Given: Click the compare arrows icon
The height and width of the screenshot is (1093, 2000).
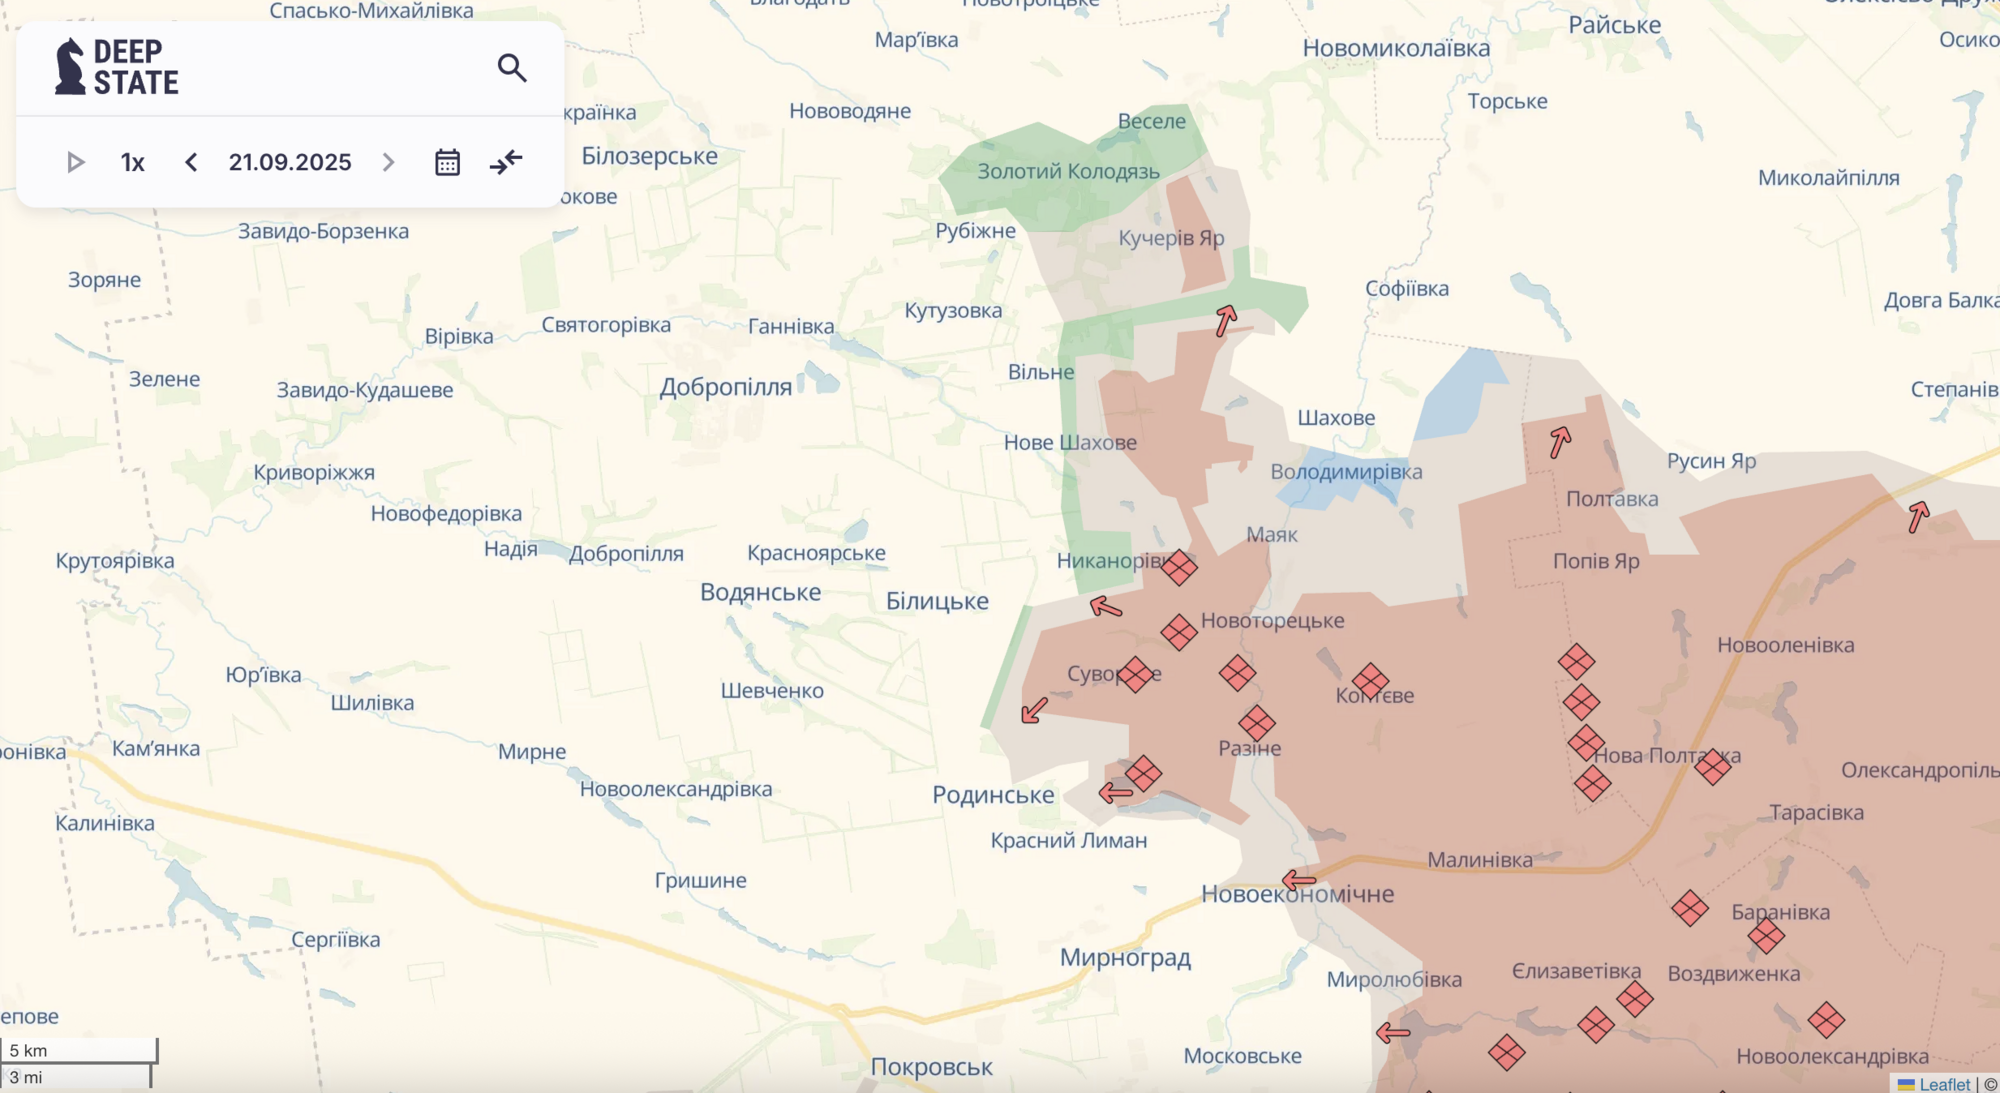Looking at the screenshot, I should click(506, 162).
